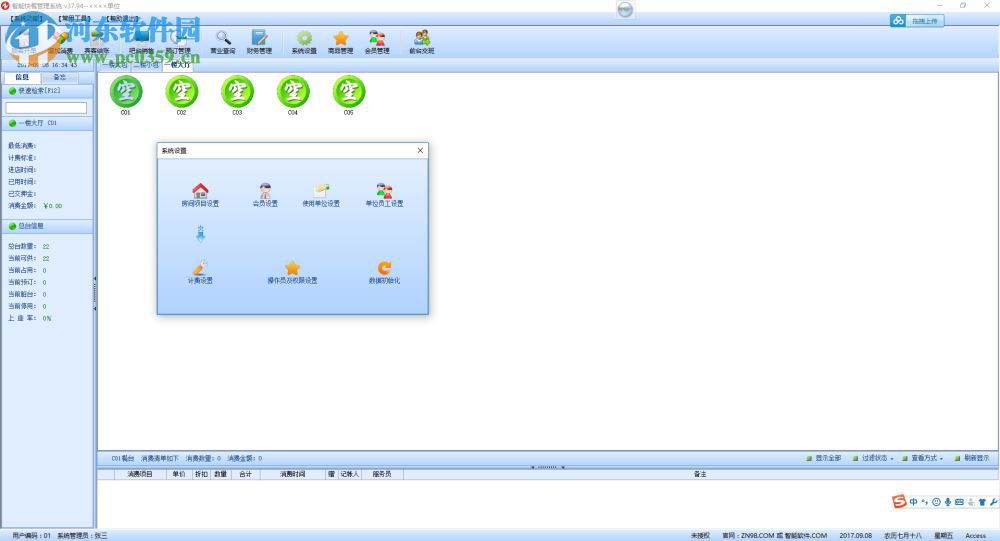The height and width of the screenshot is (541, 1000).
Task: Open the 帮助退出 menu
Action: [x=122, y=19]
